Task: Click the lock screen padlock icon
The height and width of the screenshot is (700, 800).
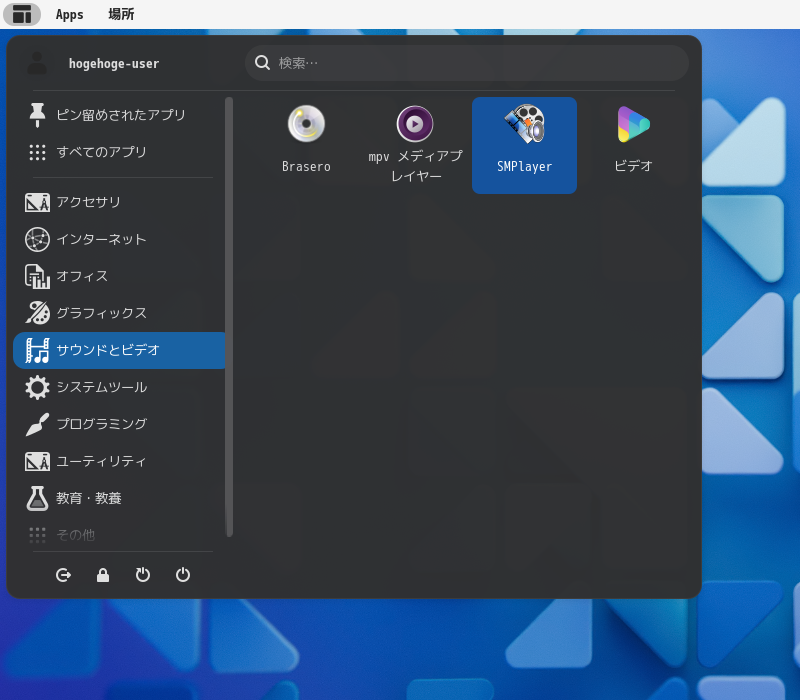Action: coord(103,575)
